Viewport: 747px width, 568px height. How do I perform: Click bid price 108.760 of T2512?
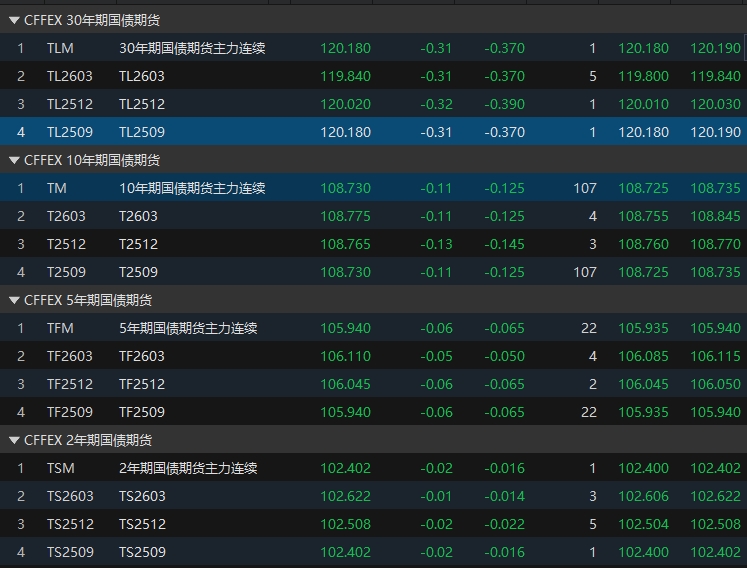pos(643,244)
